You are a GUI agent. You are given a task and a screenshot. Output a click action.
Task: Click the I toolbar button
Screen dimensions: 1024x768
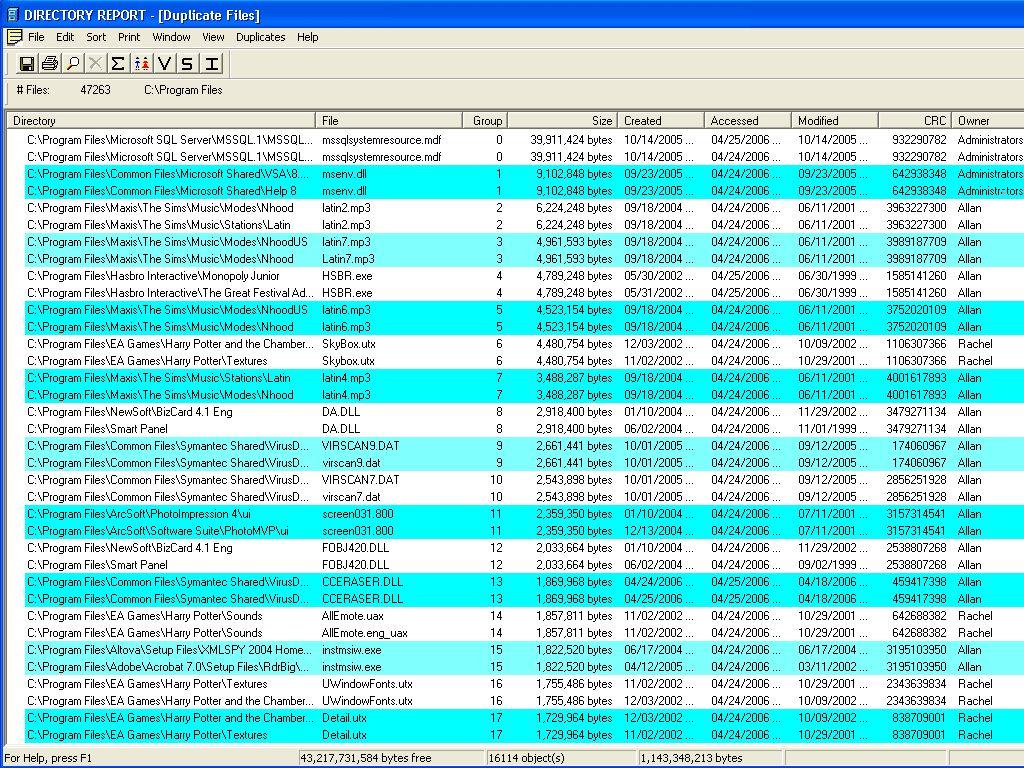pos(211,63)
